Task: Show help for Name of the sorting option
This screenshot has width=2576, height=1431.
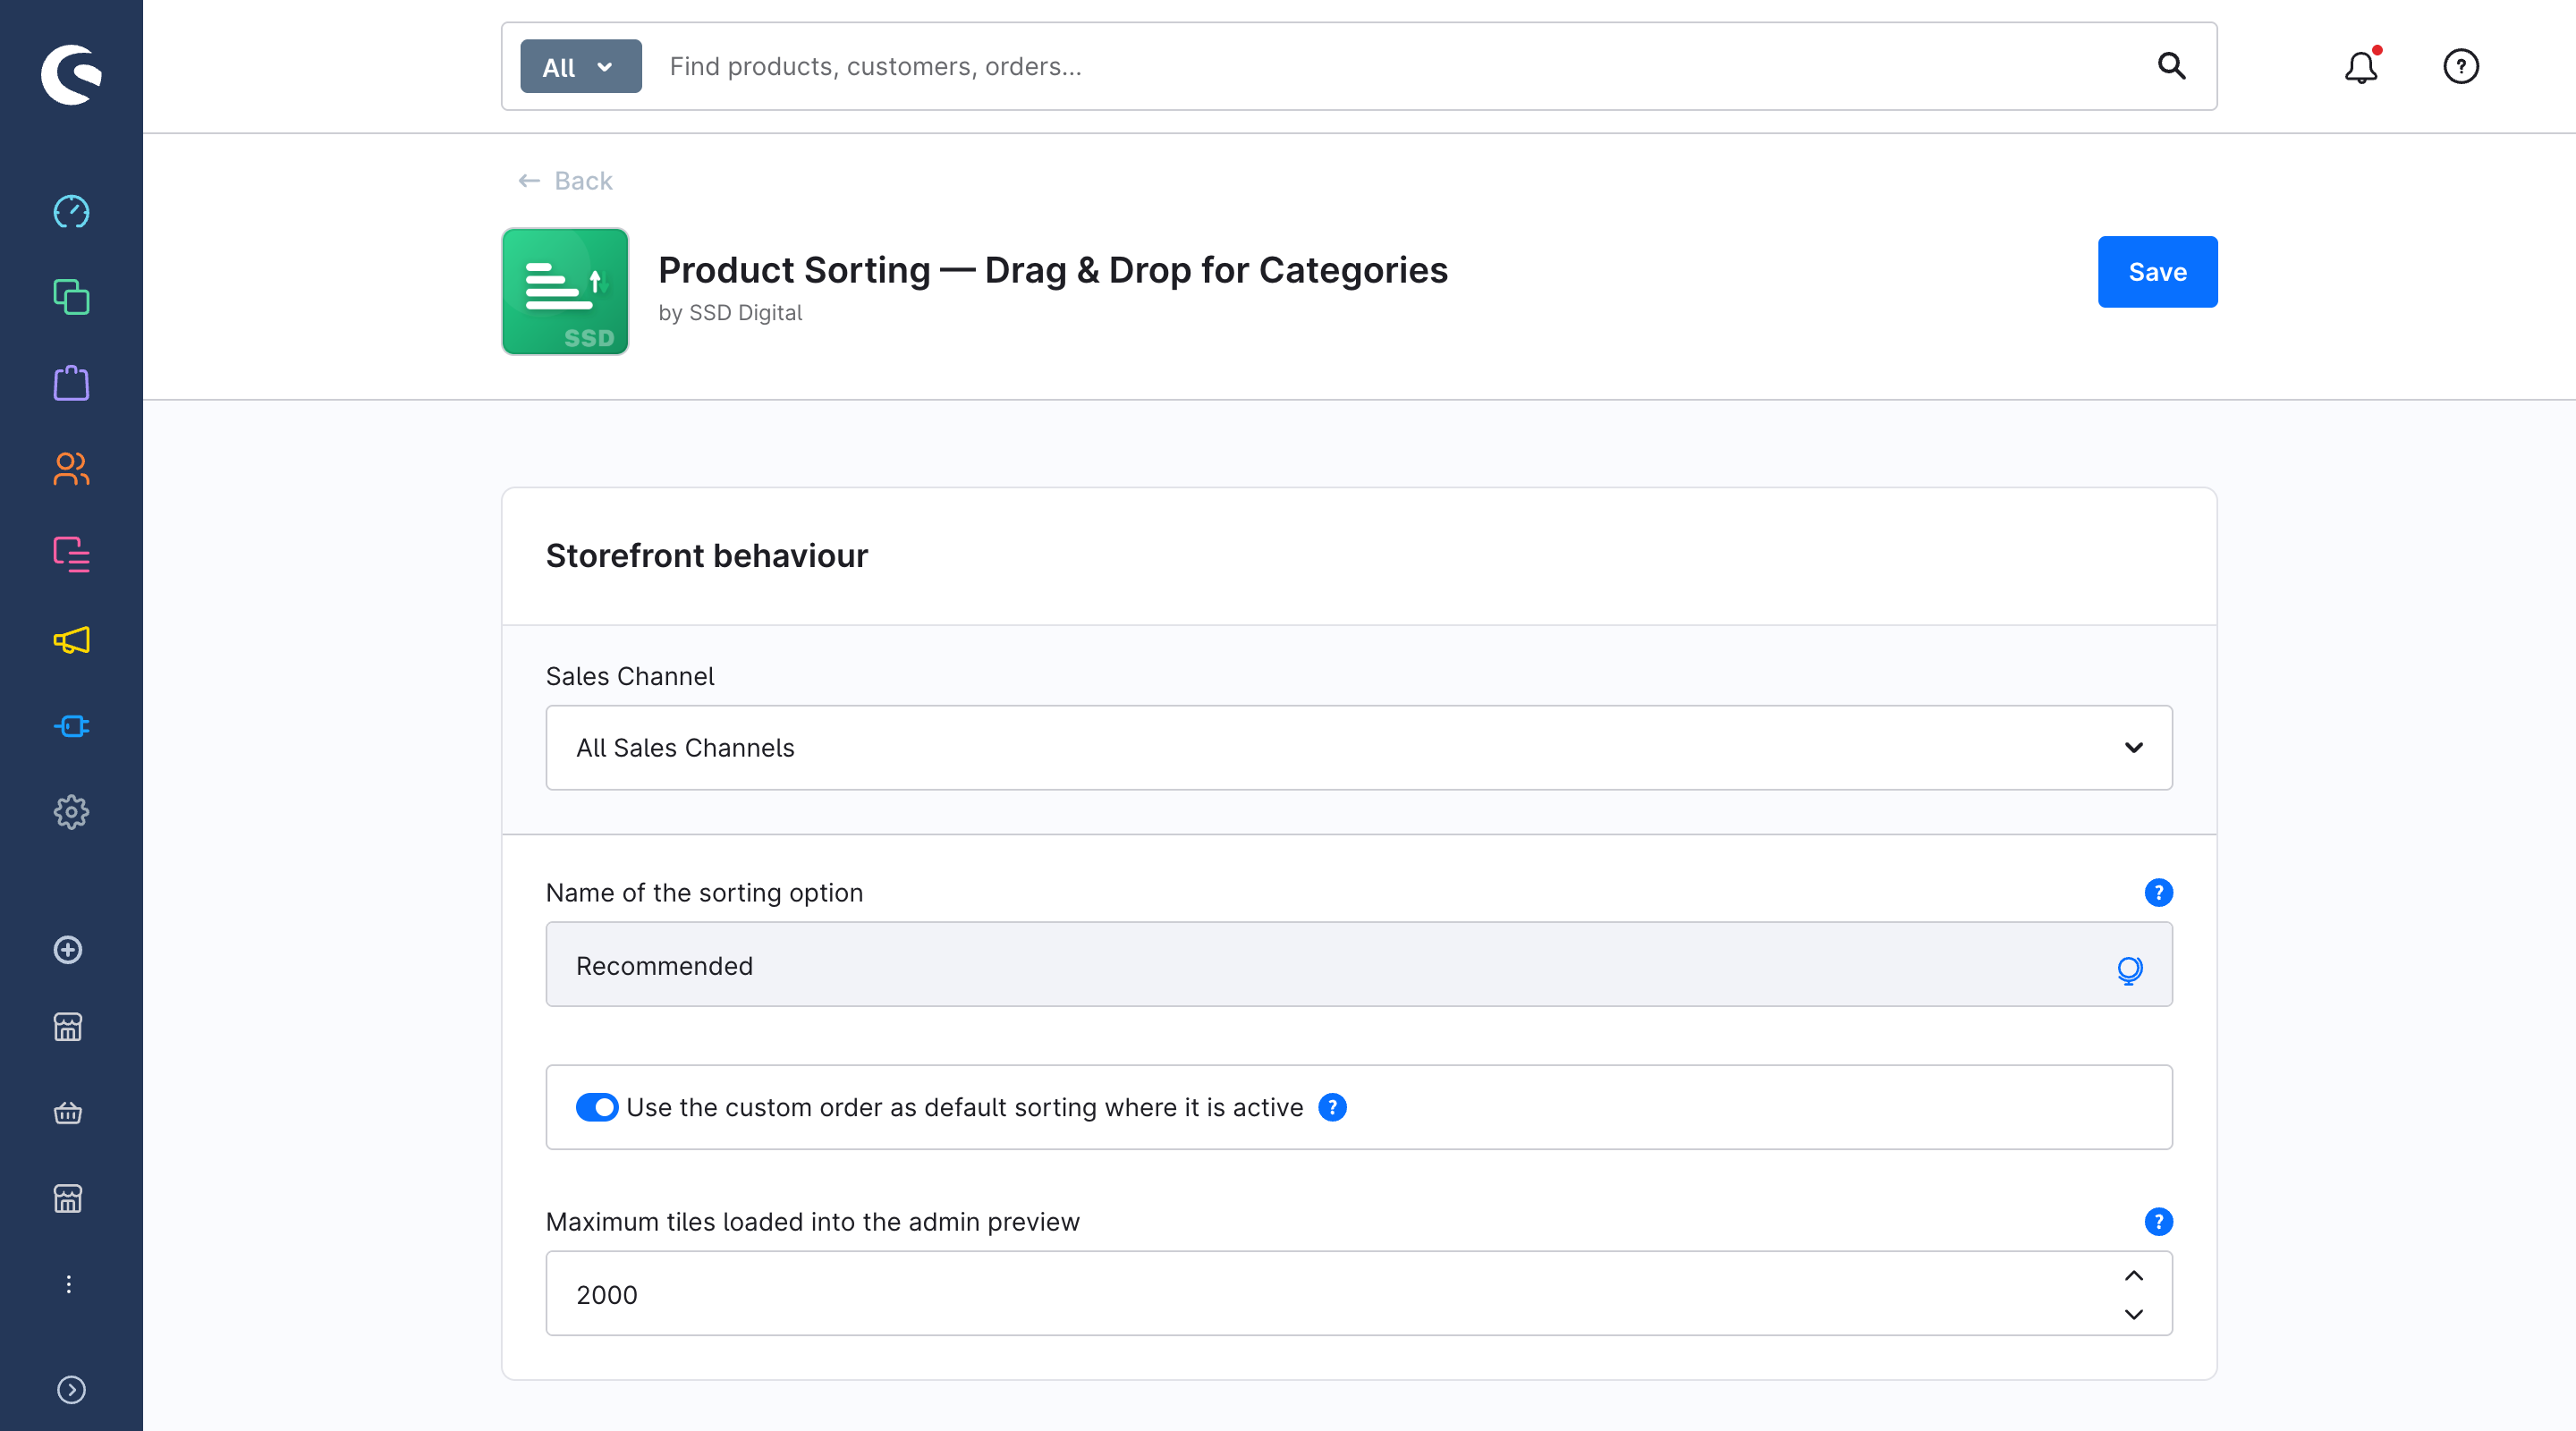Action: pyautogui.click(x=2158, y=892)
